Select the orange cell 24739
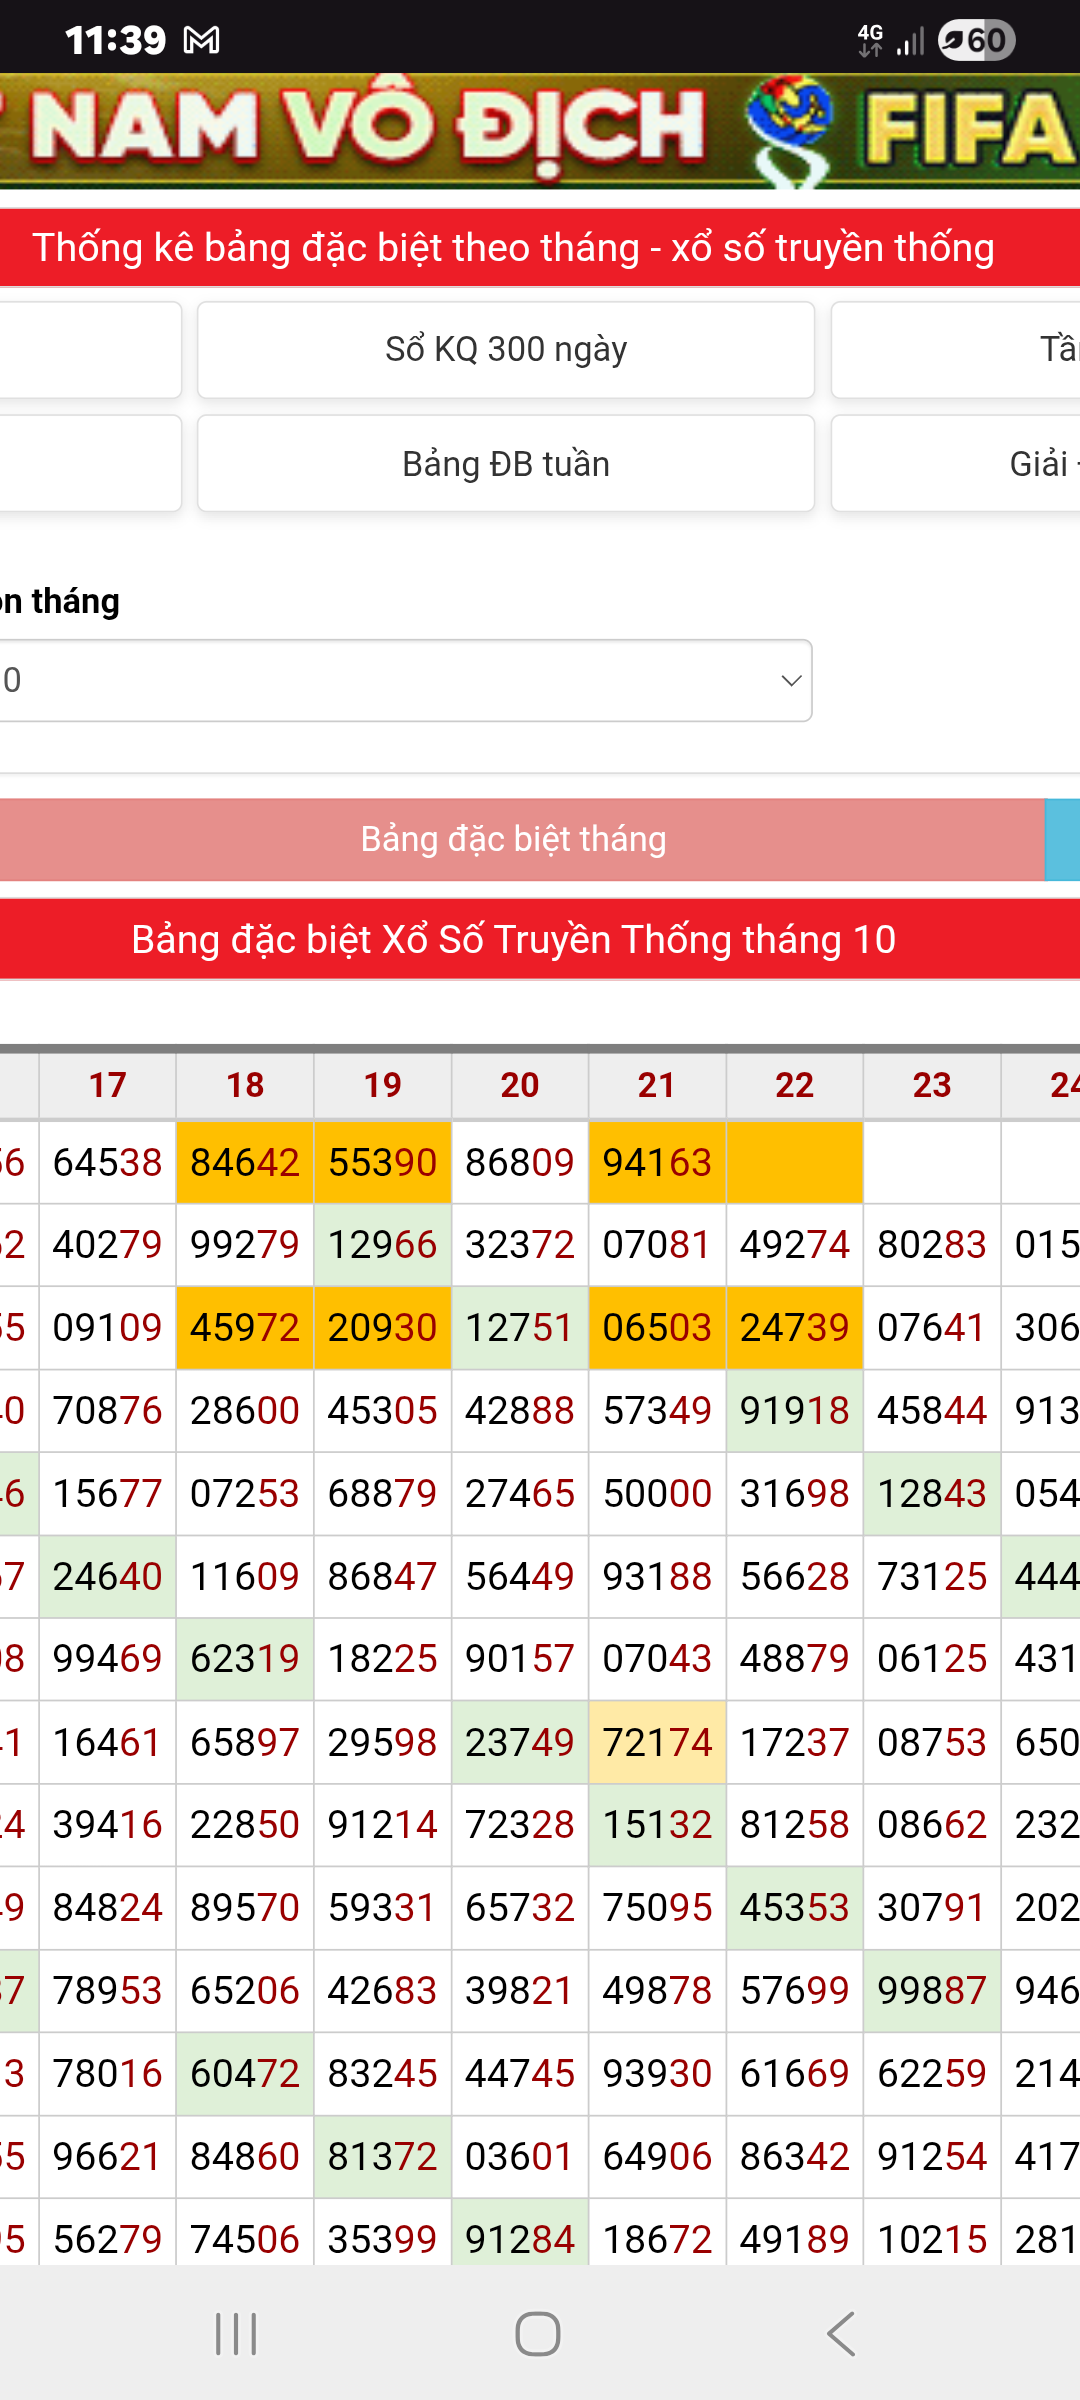Screen dimensions: 1080x2400 (795, 1328)
